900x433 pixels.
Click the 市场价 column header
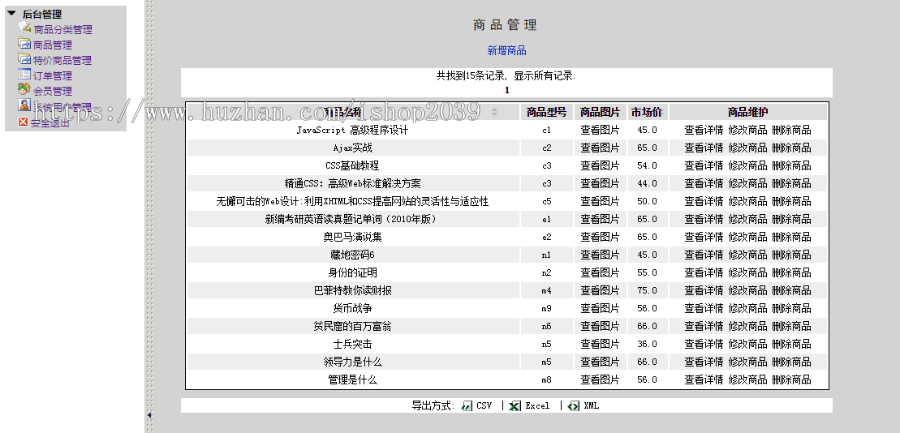[647, 112]
